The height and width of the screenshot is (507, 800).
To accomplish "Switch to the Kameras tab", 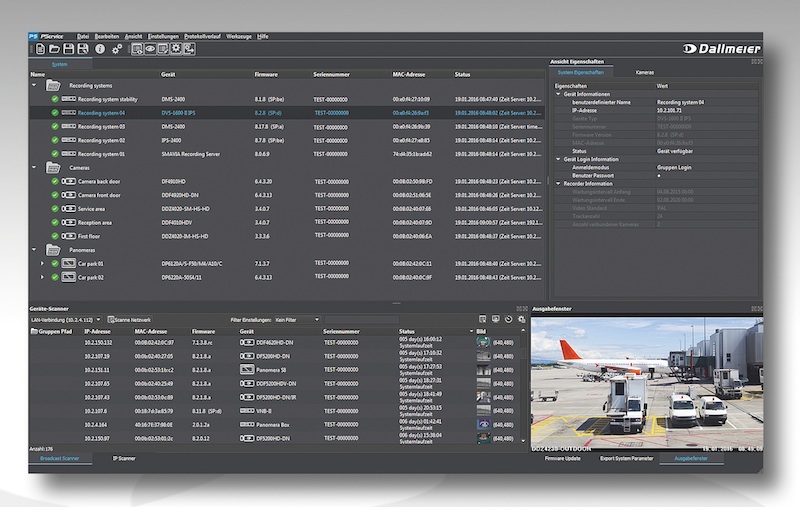I will coord(645,72).
